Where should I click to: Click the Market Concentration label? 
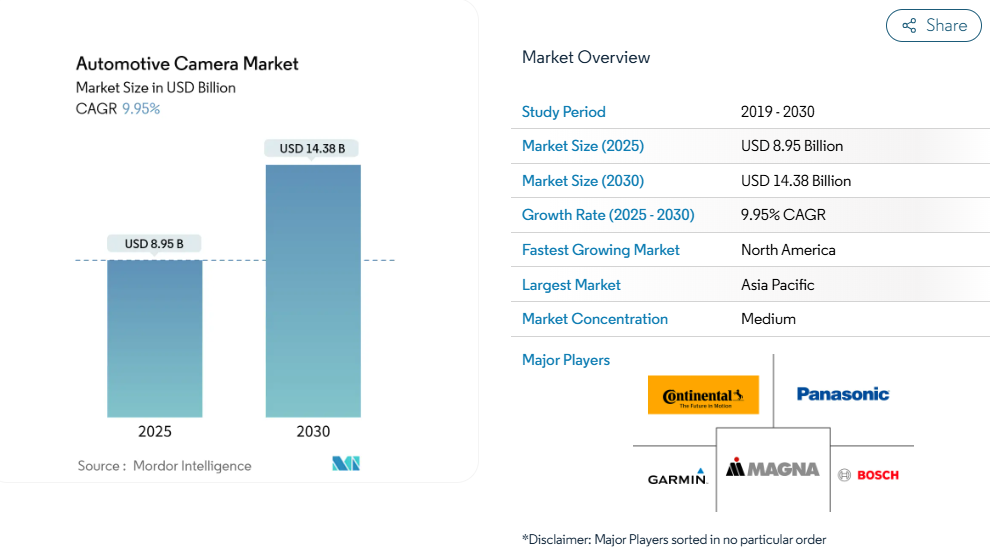[595, 319]
